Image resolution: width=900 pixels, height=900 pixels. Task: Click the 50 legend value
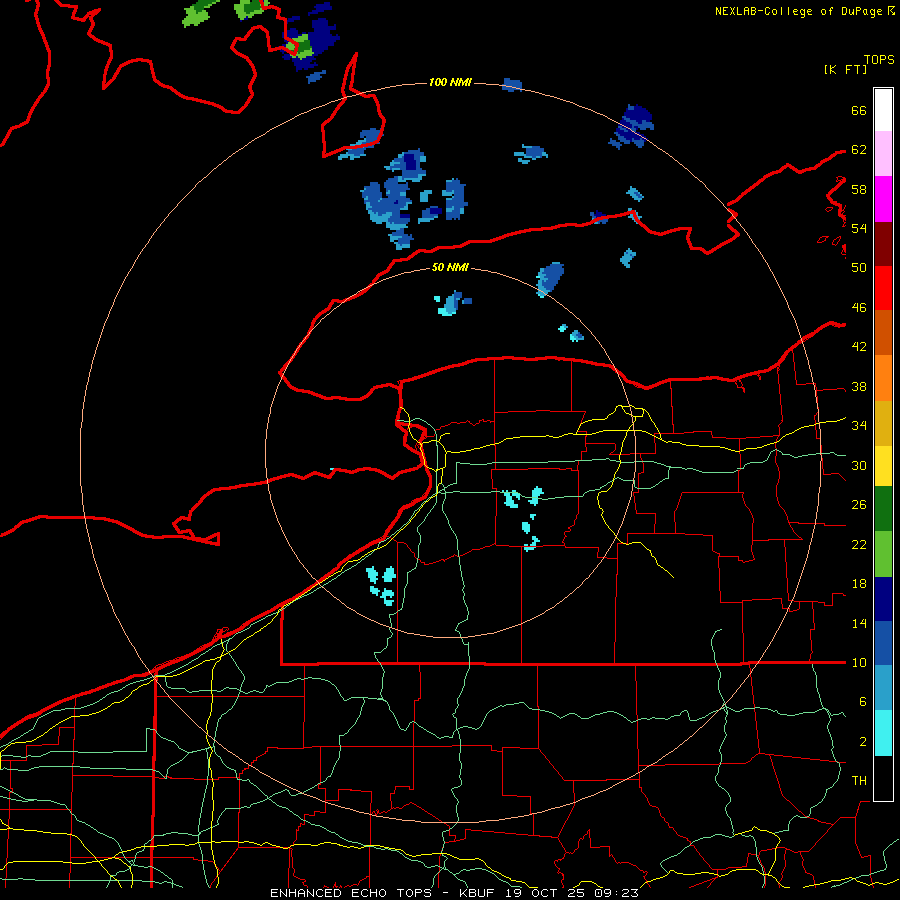tap(859, 268)
